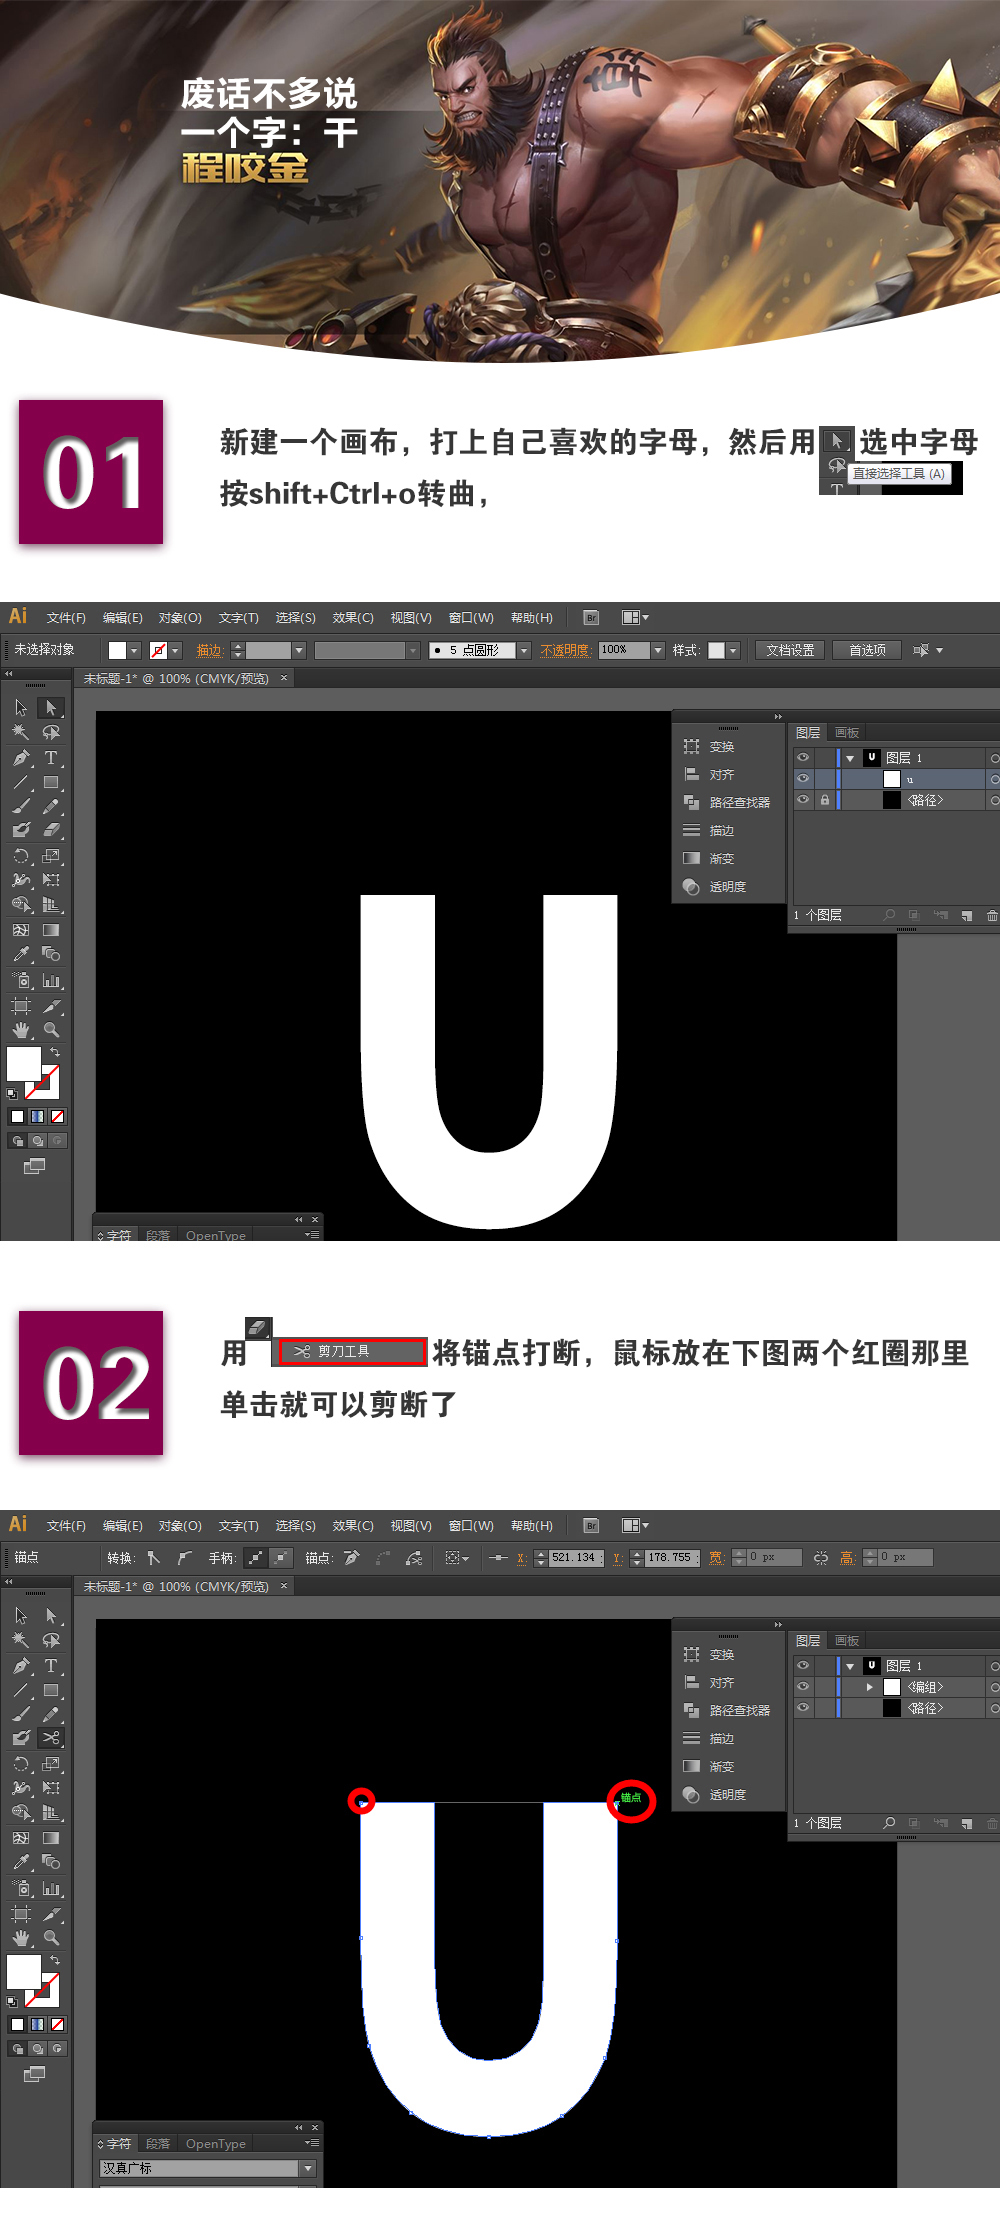The width and height of the screenshot is (1000, 2216).
Task: Toggle visibility of 图层 1 in step 02
Action: pyautogui.click(x=803, y=1665)
